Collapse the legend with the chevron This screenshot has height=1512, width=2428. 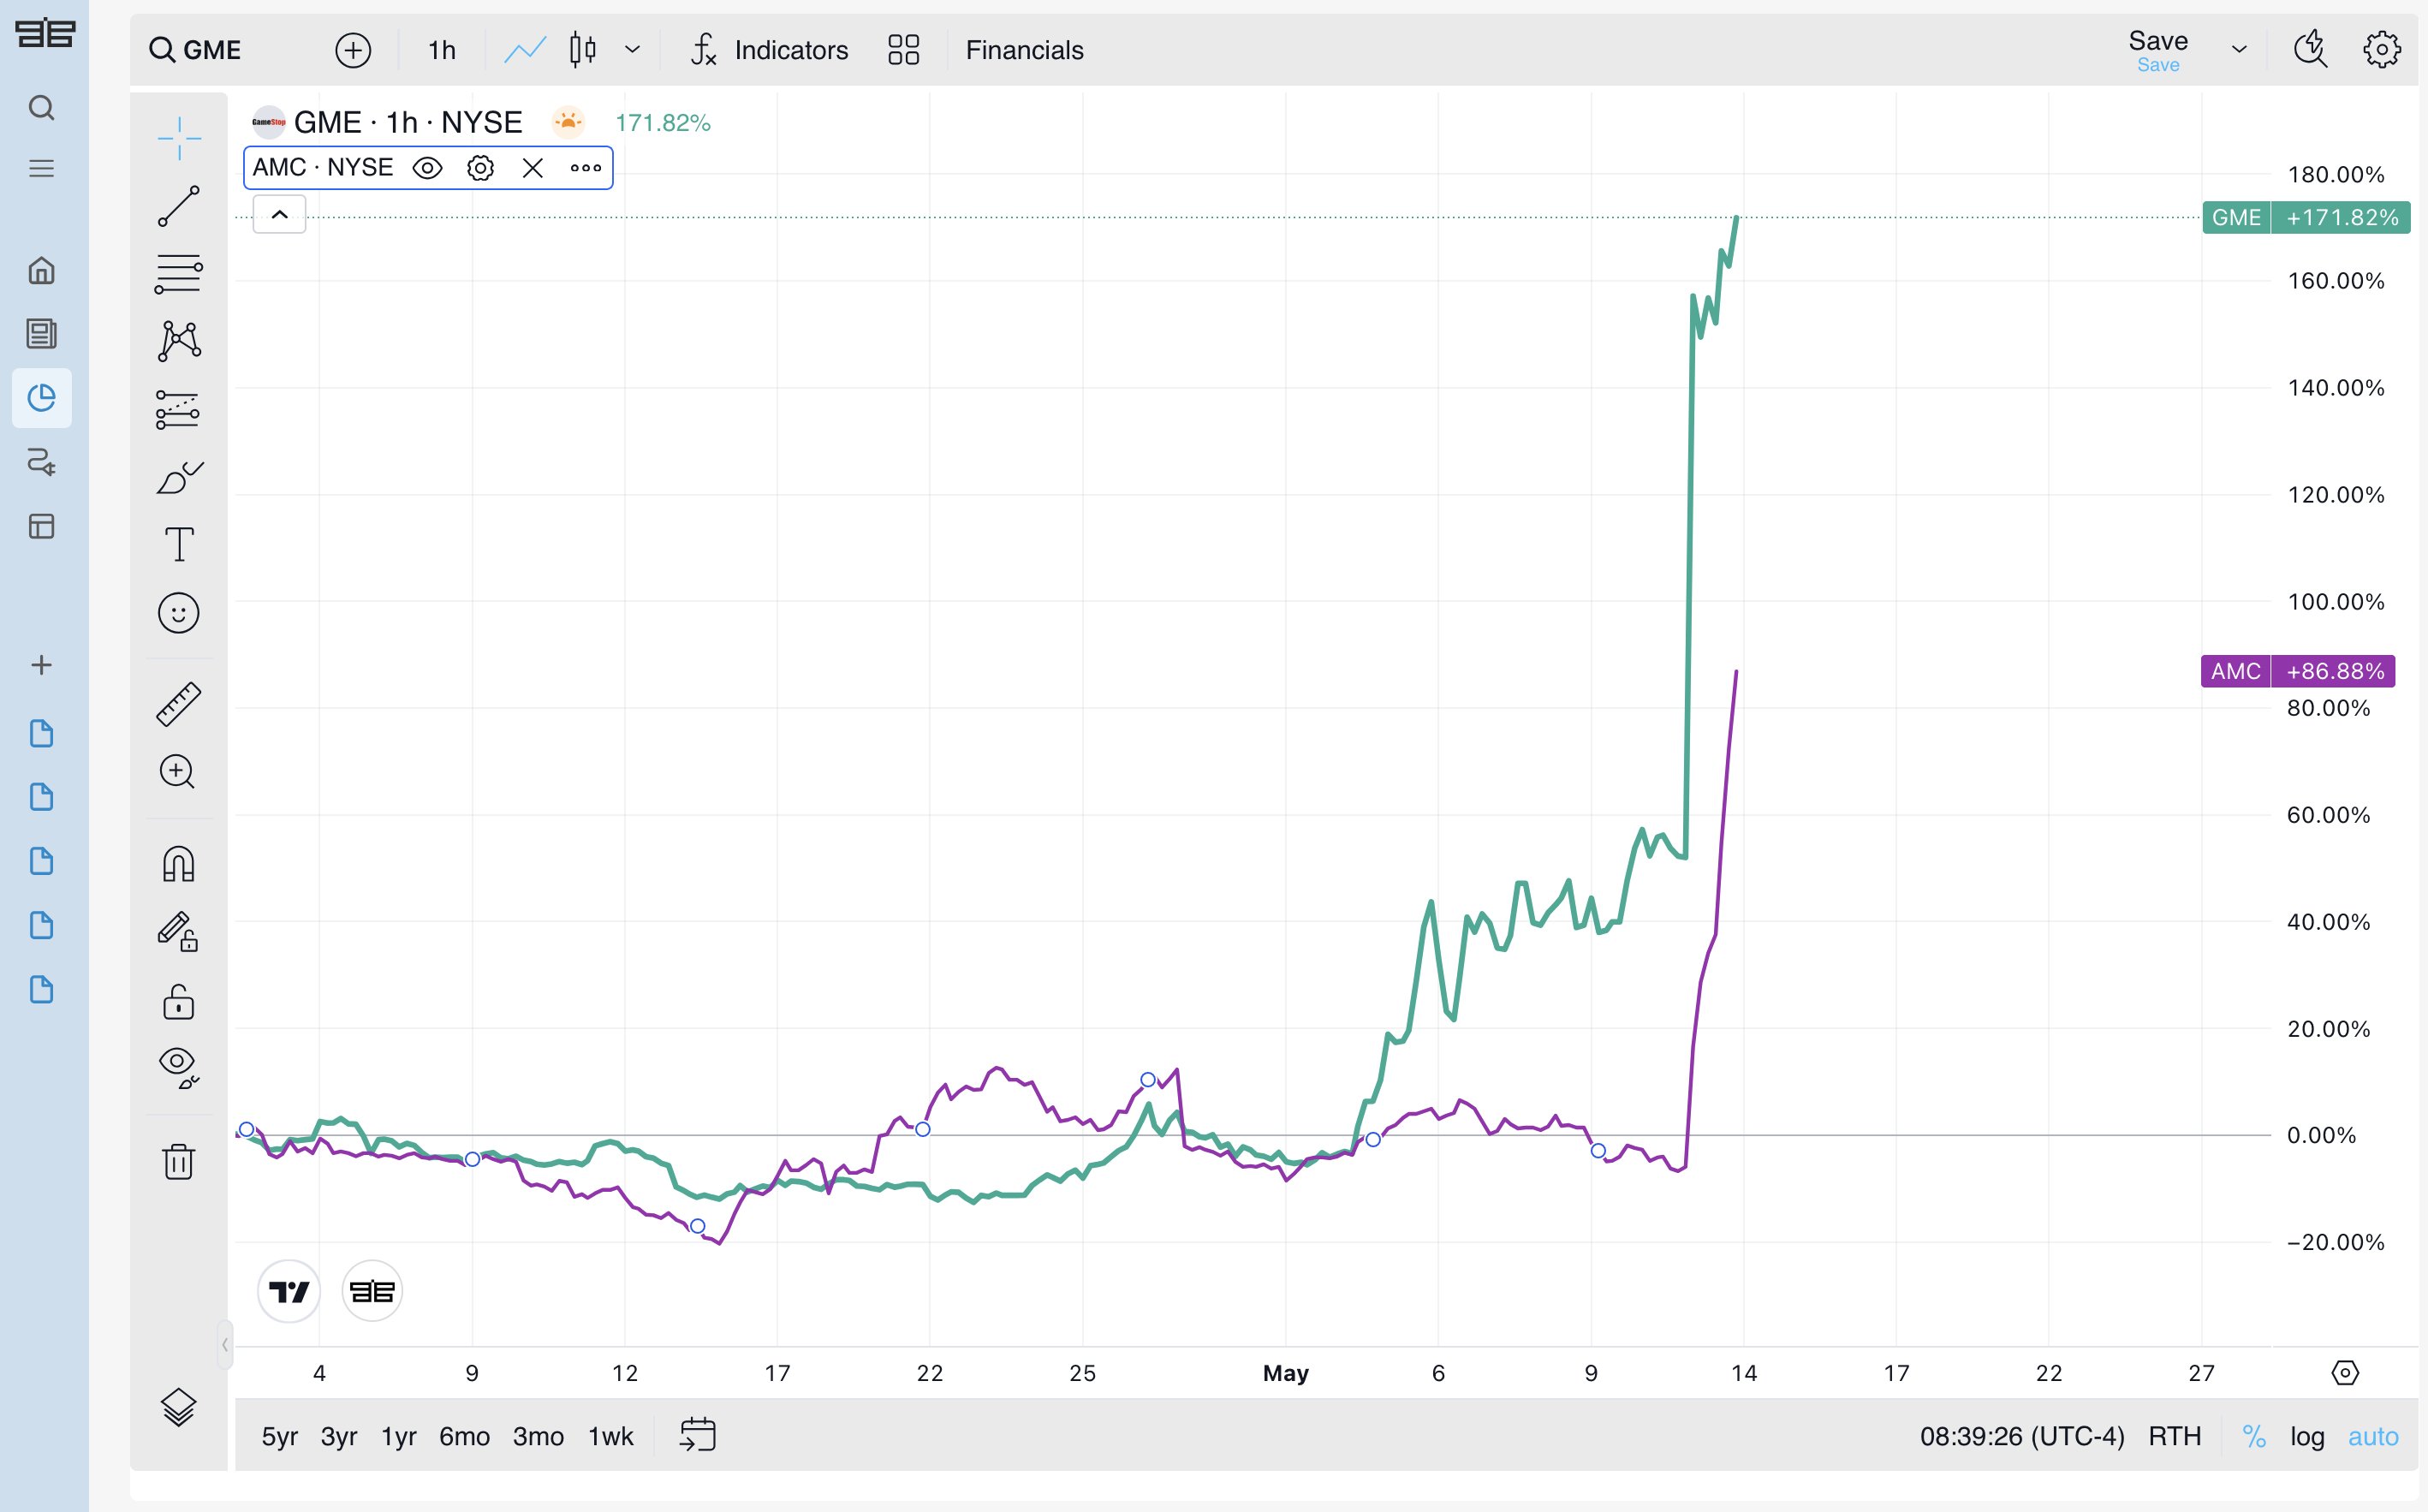pyautogui.click(x=280, y=214)
